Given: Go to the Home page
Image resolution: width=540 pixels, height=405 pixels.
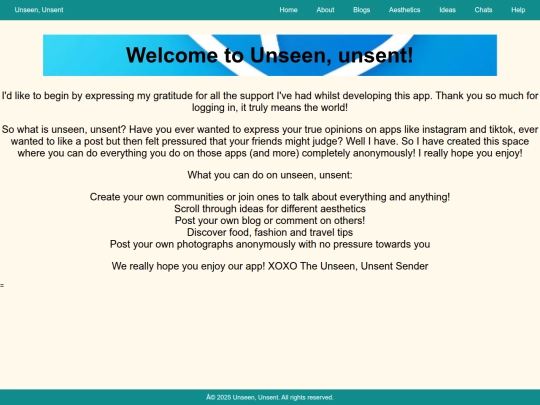Looking at the screenshot, I should [288, 10].
